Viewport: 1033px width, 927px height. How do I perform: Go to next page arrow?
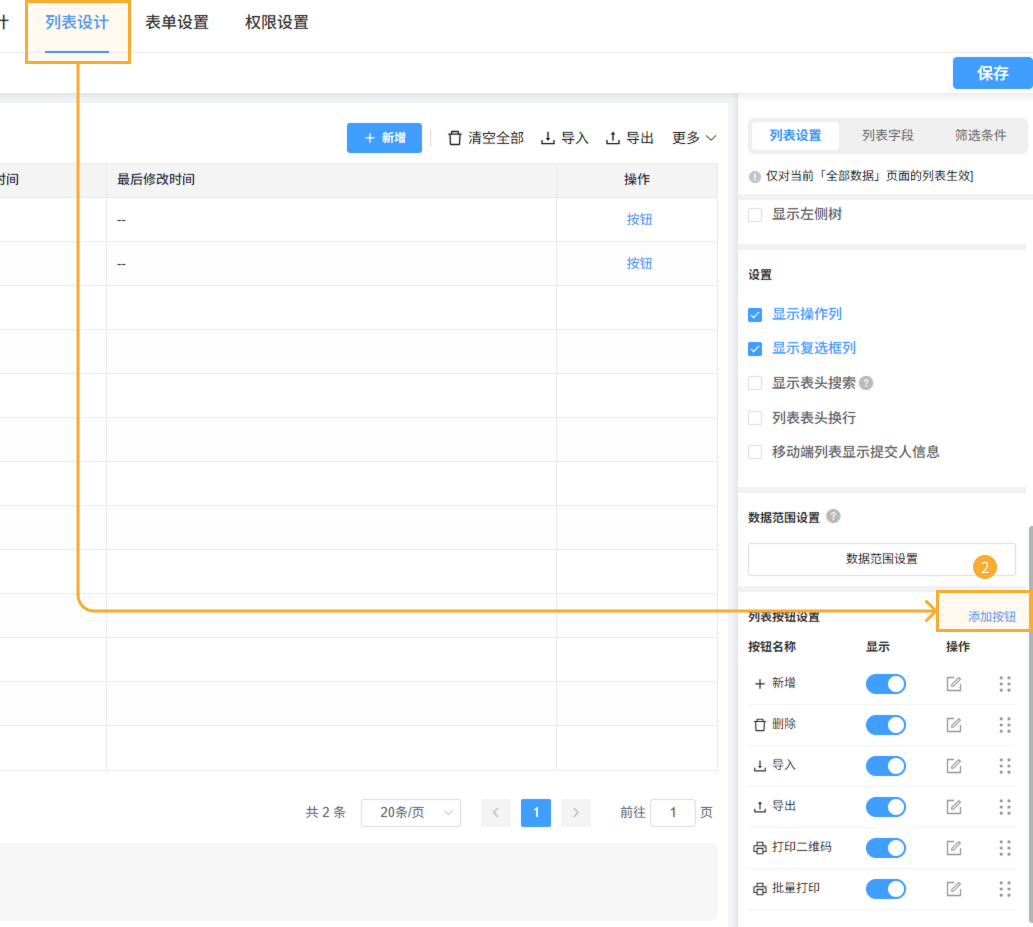coord(576,812)
